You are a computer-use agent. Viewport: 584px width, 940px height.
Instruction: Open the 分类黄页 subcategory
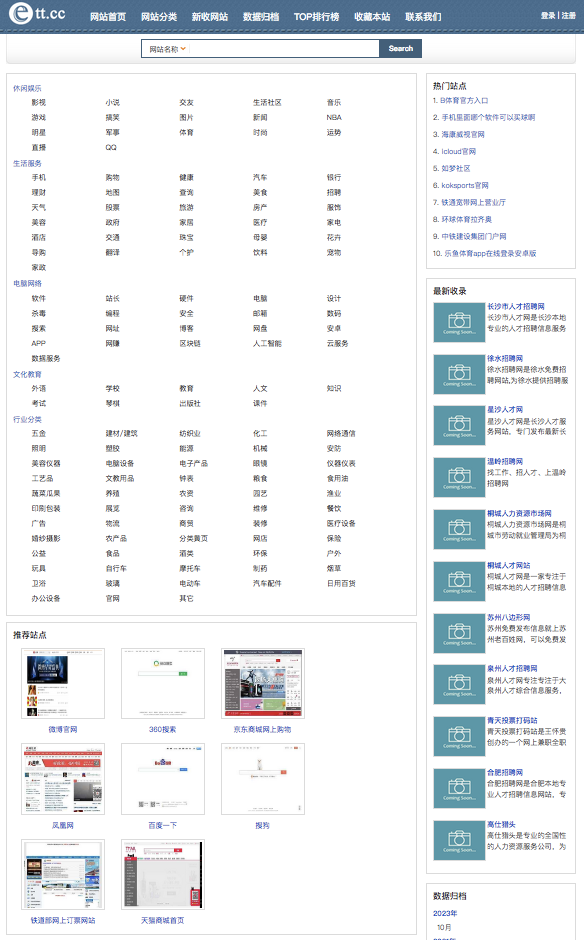pos(193,538)
